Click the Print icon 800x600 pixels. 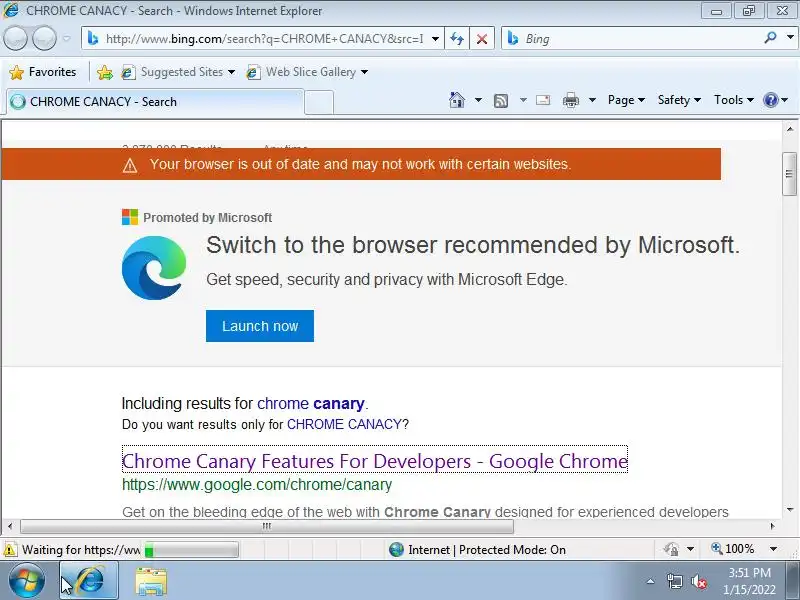coord(570,100)
